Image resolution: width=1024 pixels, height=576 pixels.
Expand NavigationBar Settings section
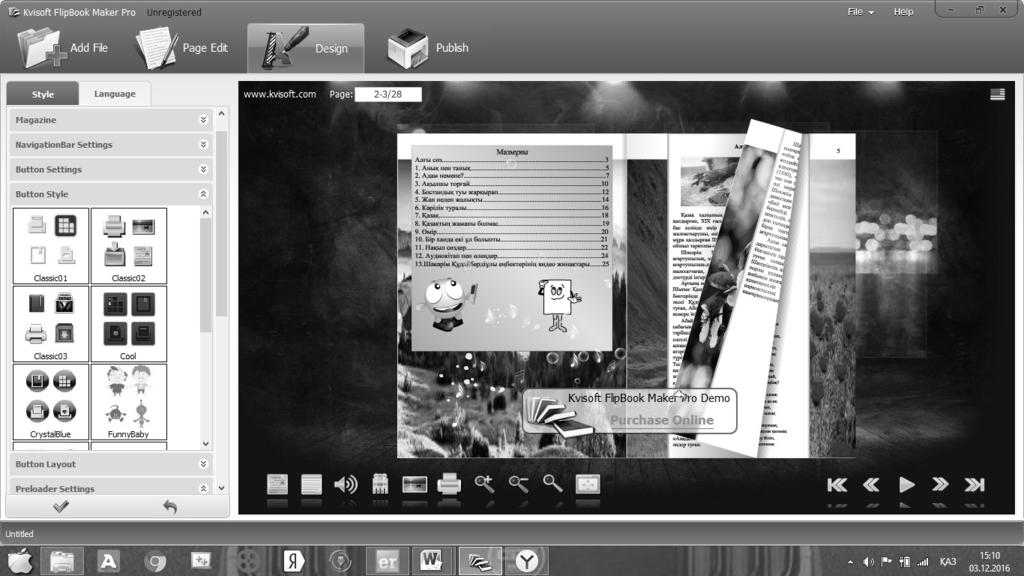(111, 145)
